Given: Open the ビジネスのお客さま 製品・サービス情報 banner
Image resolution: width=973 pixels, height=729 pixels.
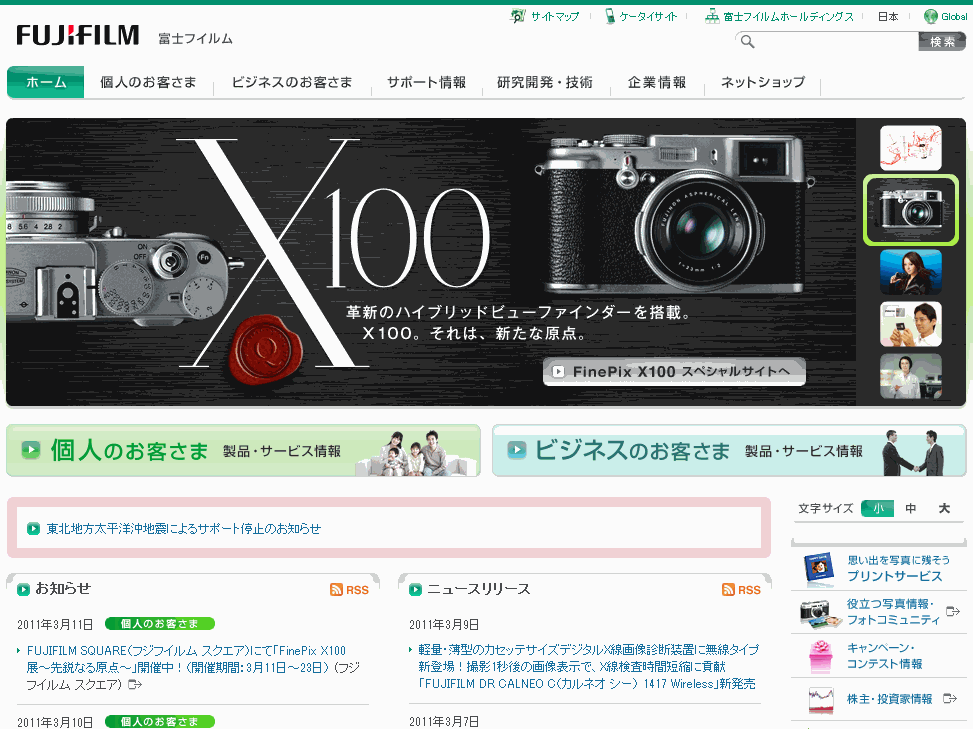Looking at the screenshot, I should [x=729, y=450].
